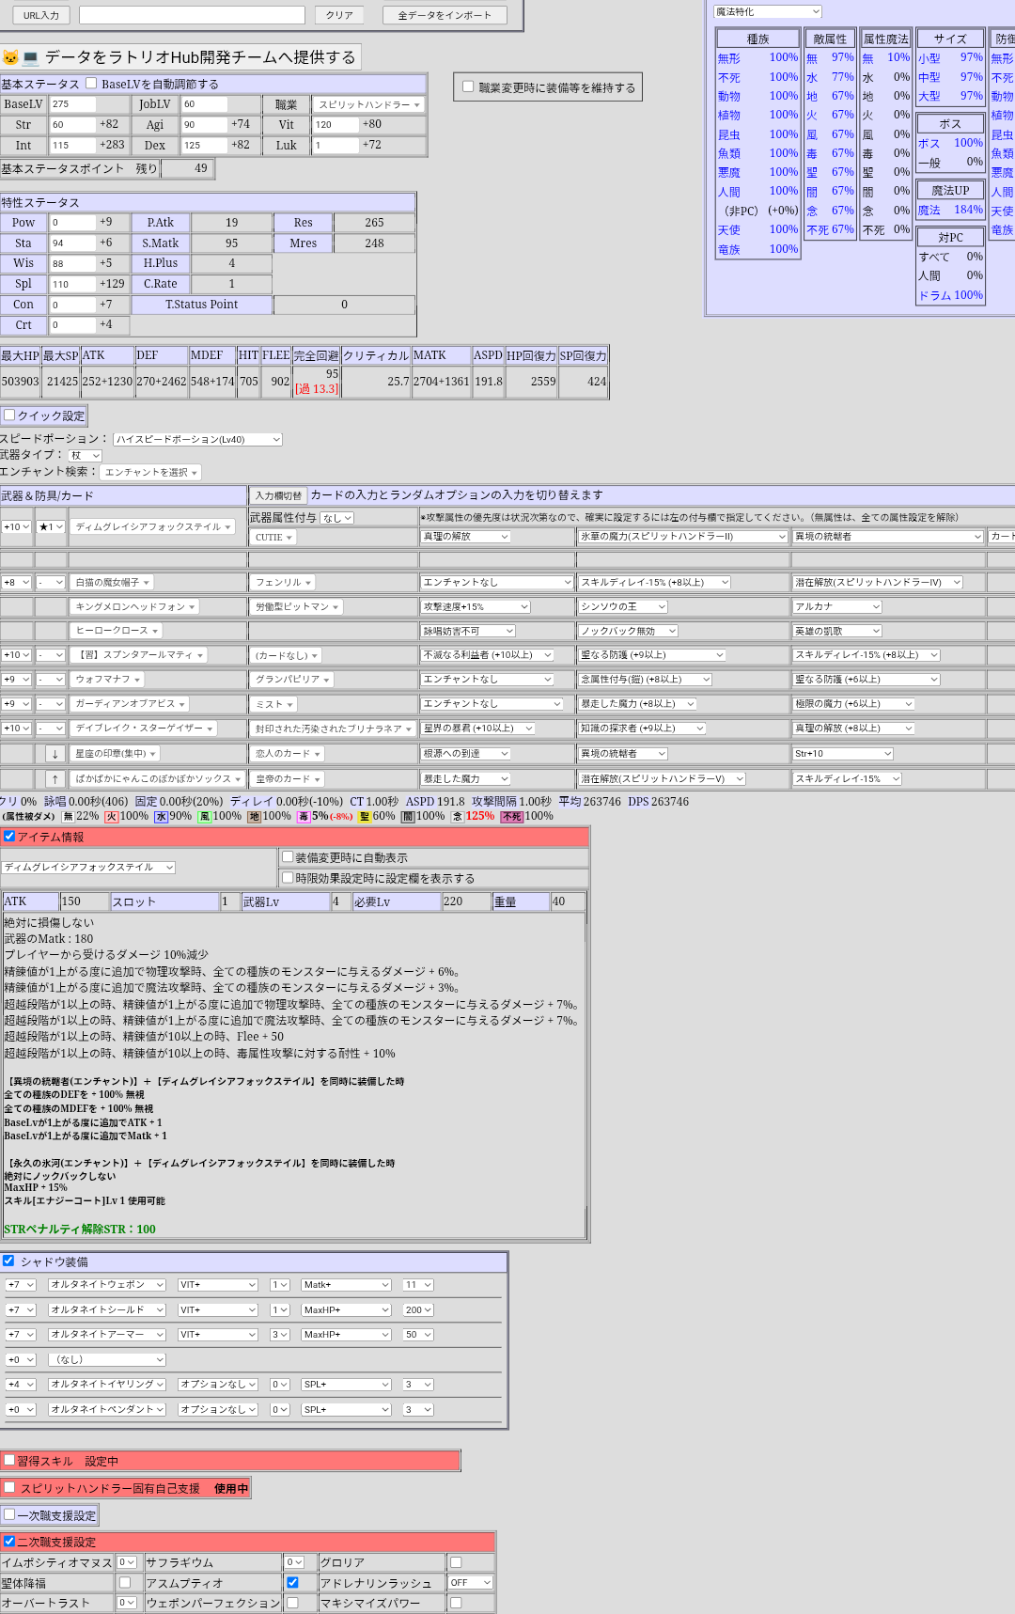Click the down arrow beside 星座の印章
The image size is (1015, 1614).
pyautogui.click(x=55, y=754)
